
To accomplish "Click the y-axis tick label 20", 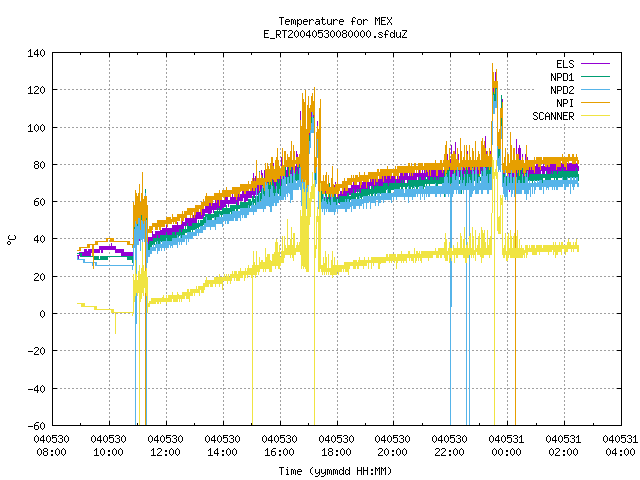I will 39,277.
